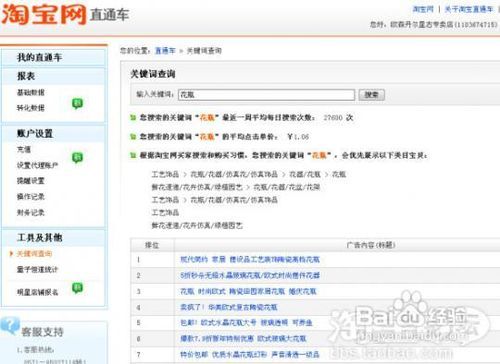Select the 报表 sidebar section header
Viewport: 500px width, 364px height.
[x=26, y=76]
